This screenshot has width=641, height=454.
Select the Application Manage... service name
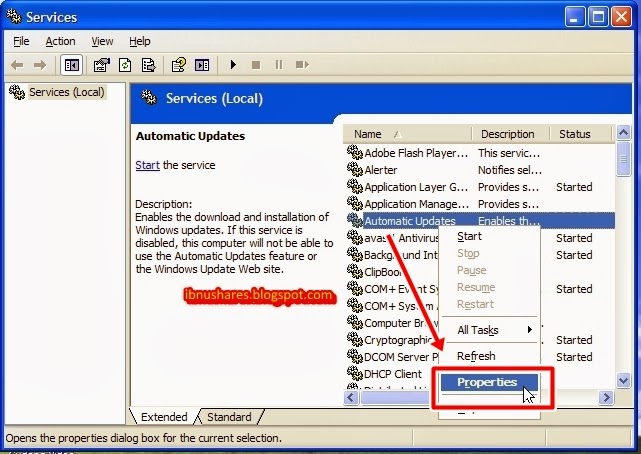coord(416,204)
